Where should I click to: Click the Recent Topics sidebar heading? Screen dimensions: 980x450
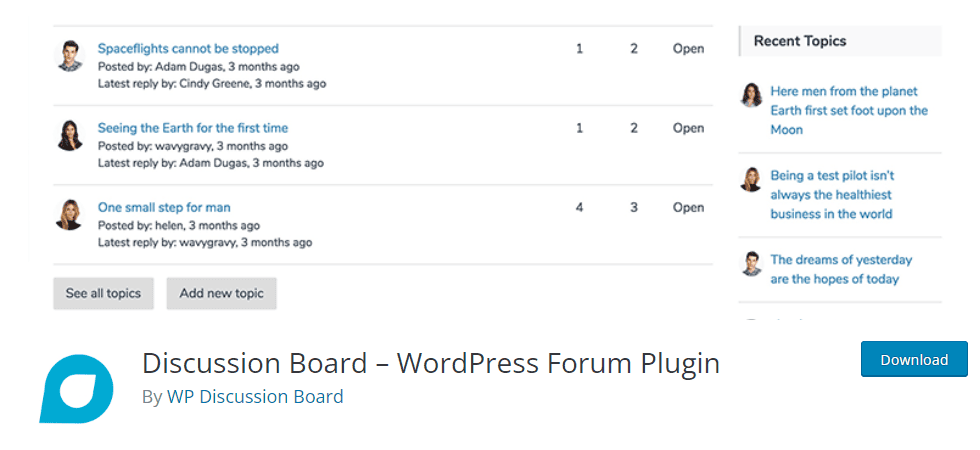800,41
